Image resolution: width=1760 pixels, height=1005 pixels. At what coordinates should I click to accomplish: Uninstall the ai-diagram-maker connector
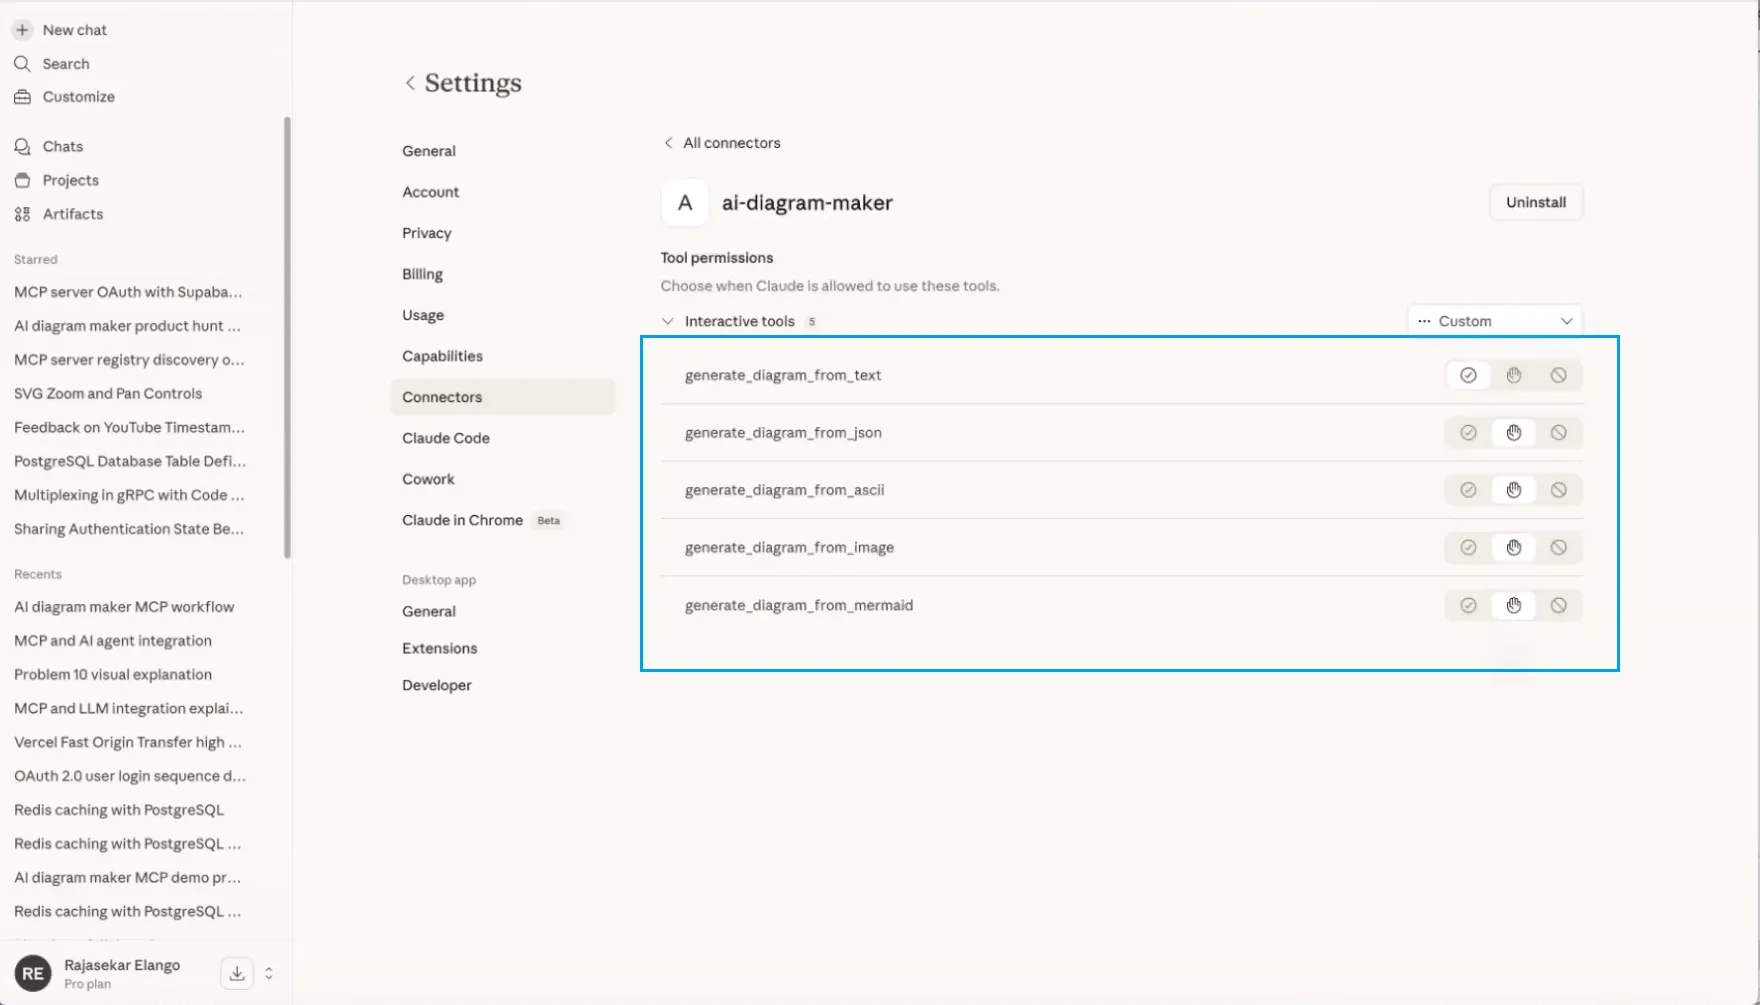(x=1536, y=202)
